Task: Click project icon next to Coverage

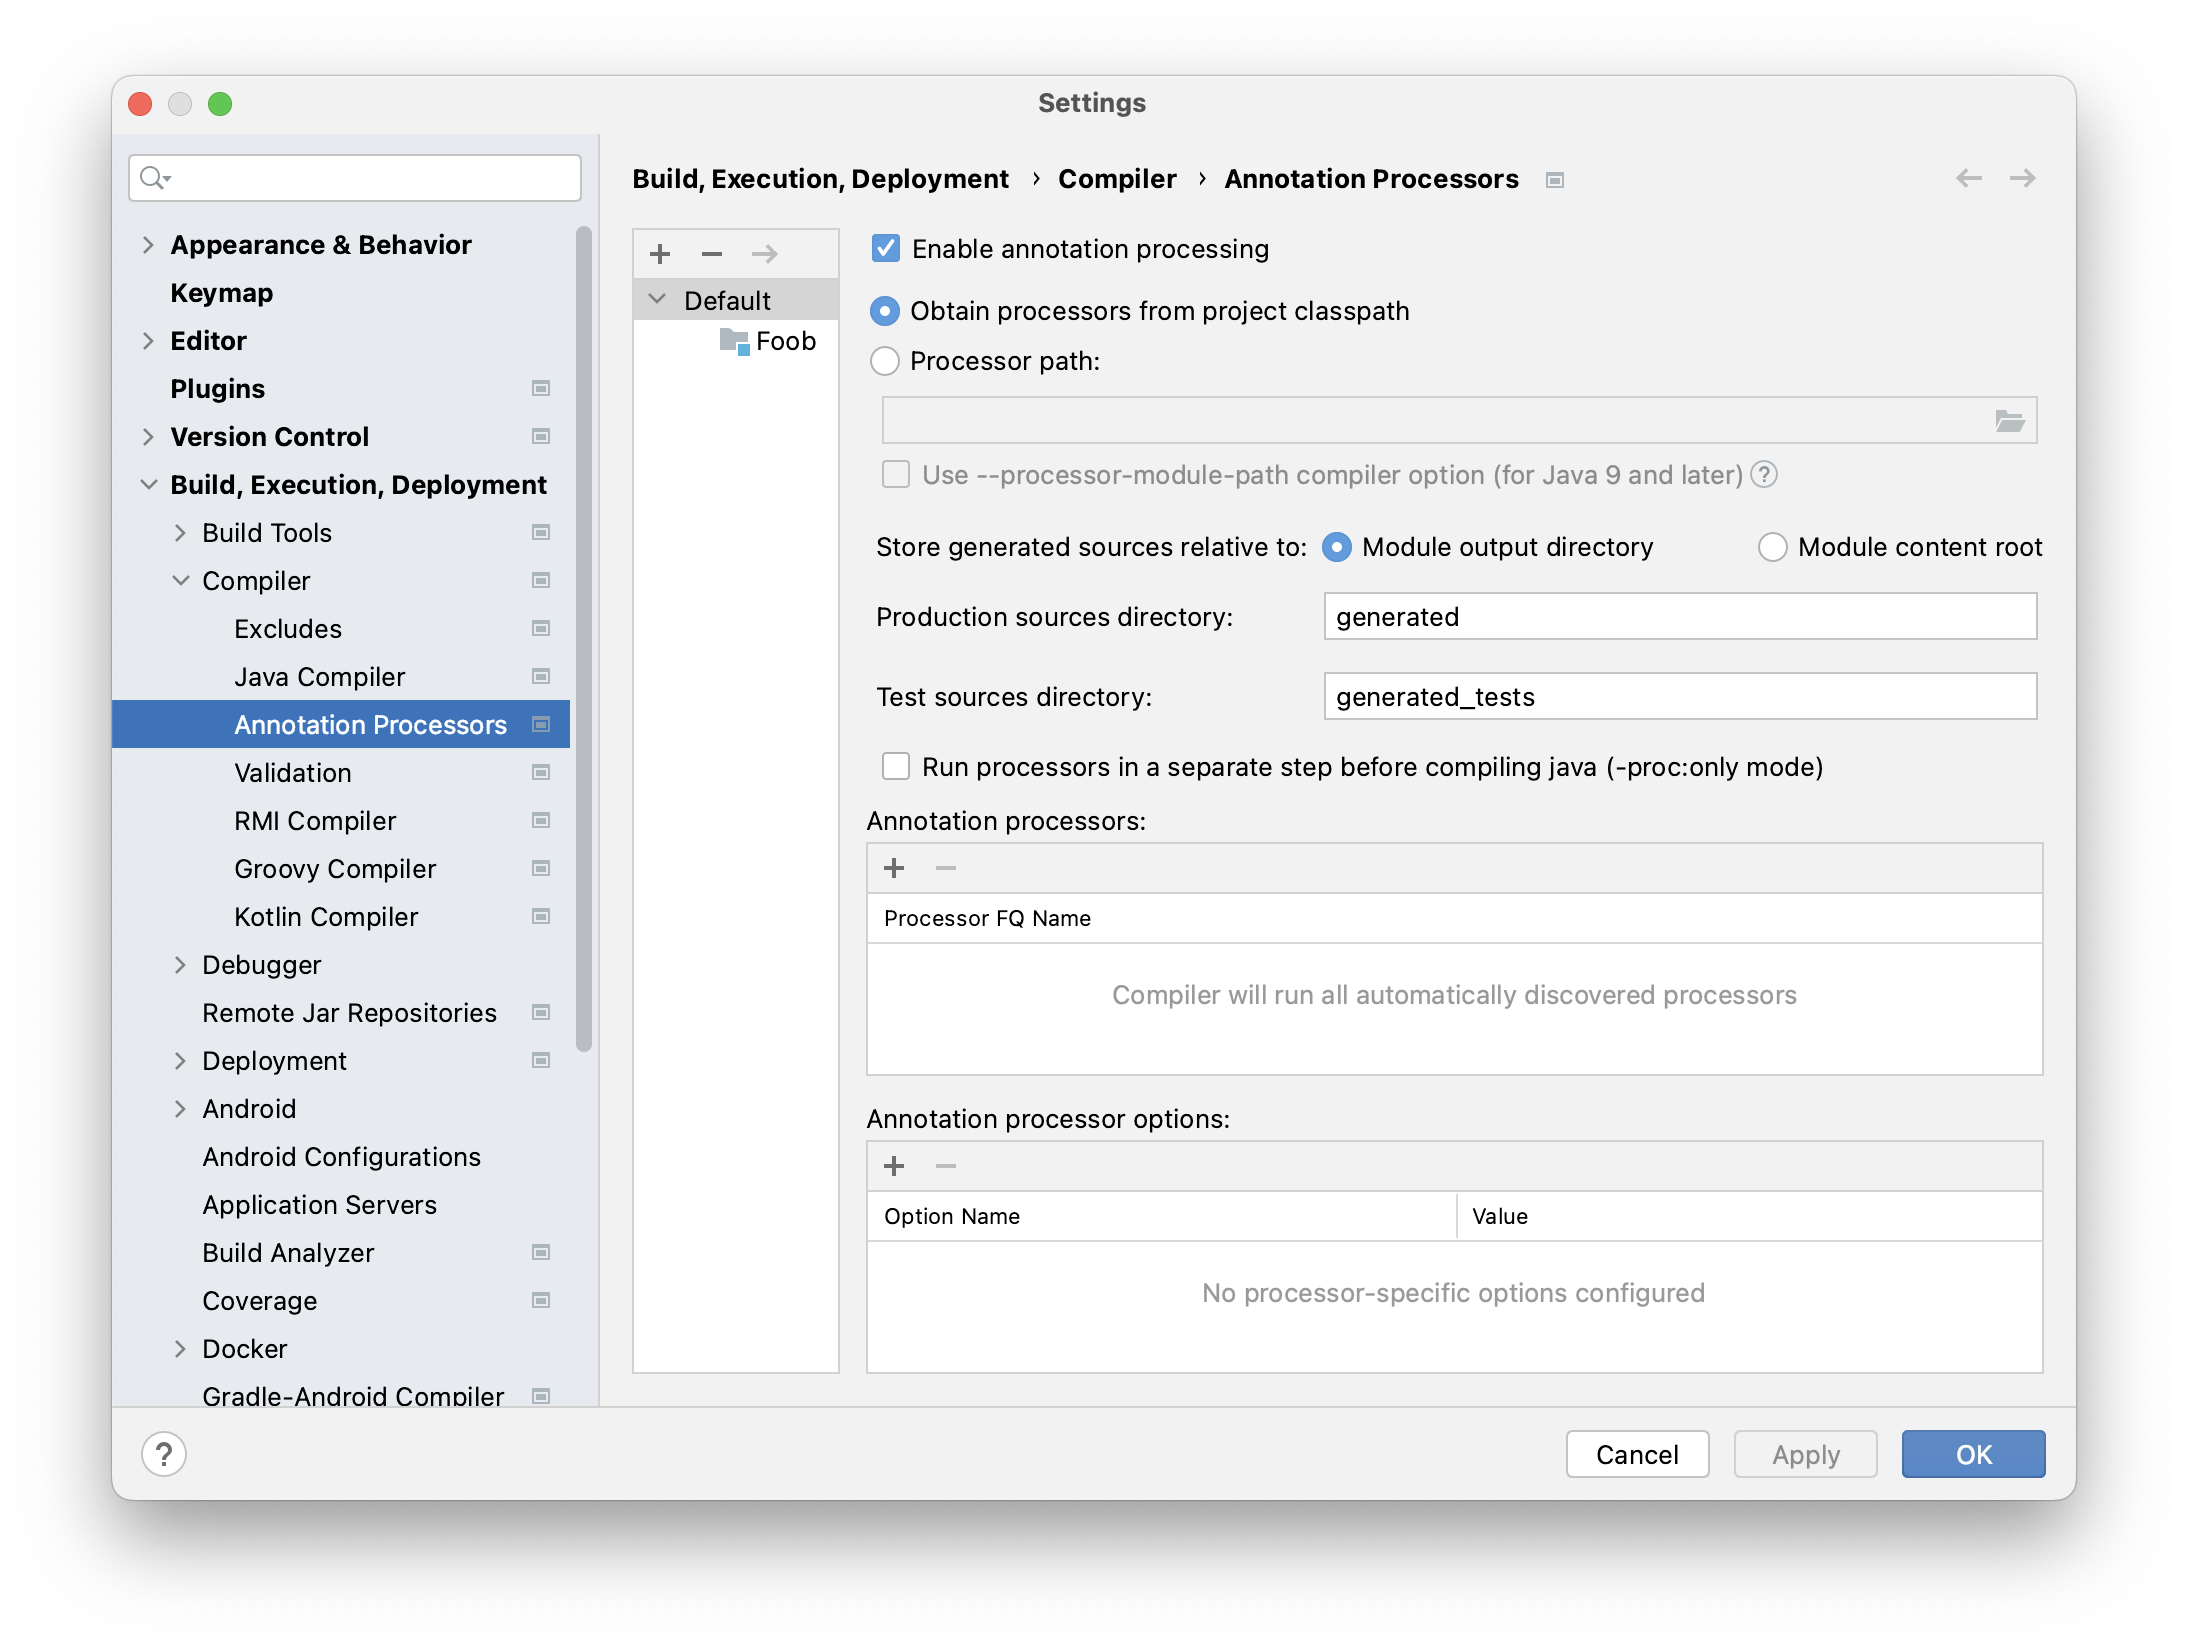Action: tap(541, 1300)
